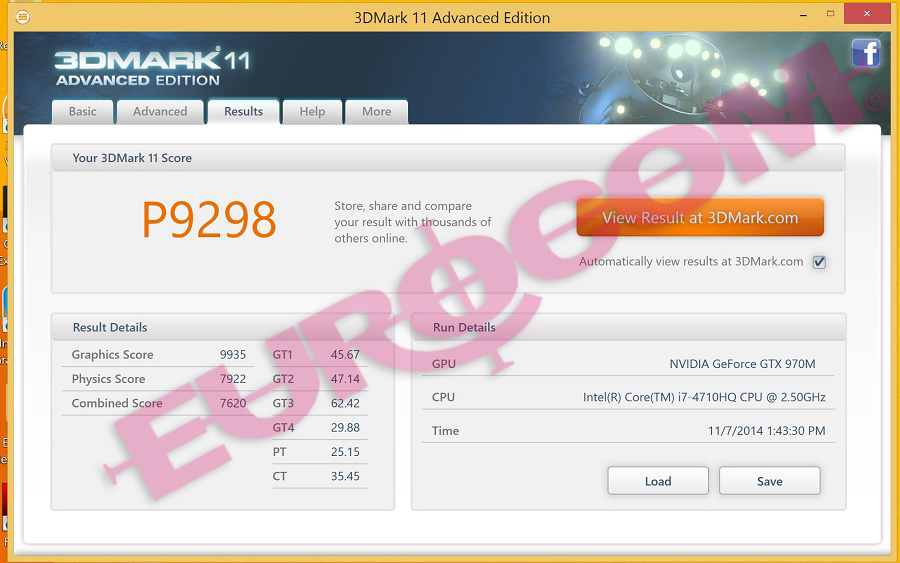Open the Advanced tab
Screen dimensions: 900x563
click(x=160, y=112)
